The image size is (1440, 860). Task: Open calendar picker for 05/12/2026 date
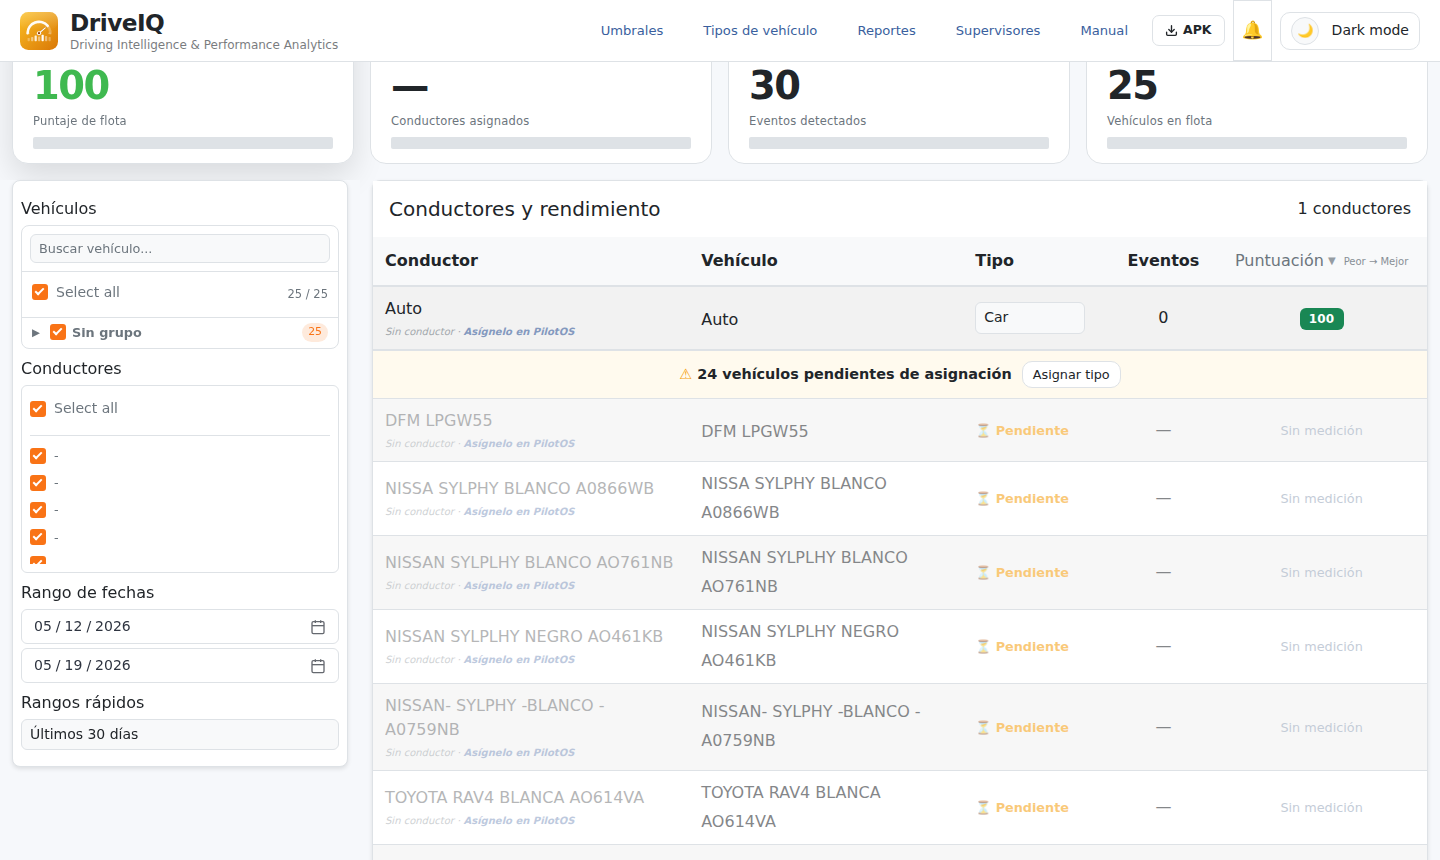coord(318,627)
